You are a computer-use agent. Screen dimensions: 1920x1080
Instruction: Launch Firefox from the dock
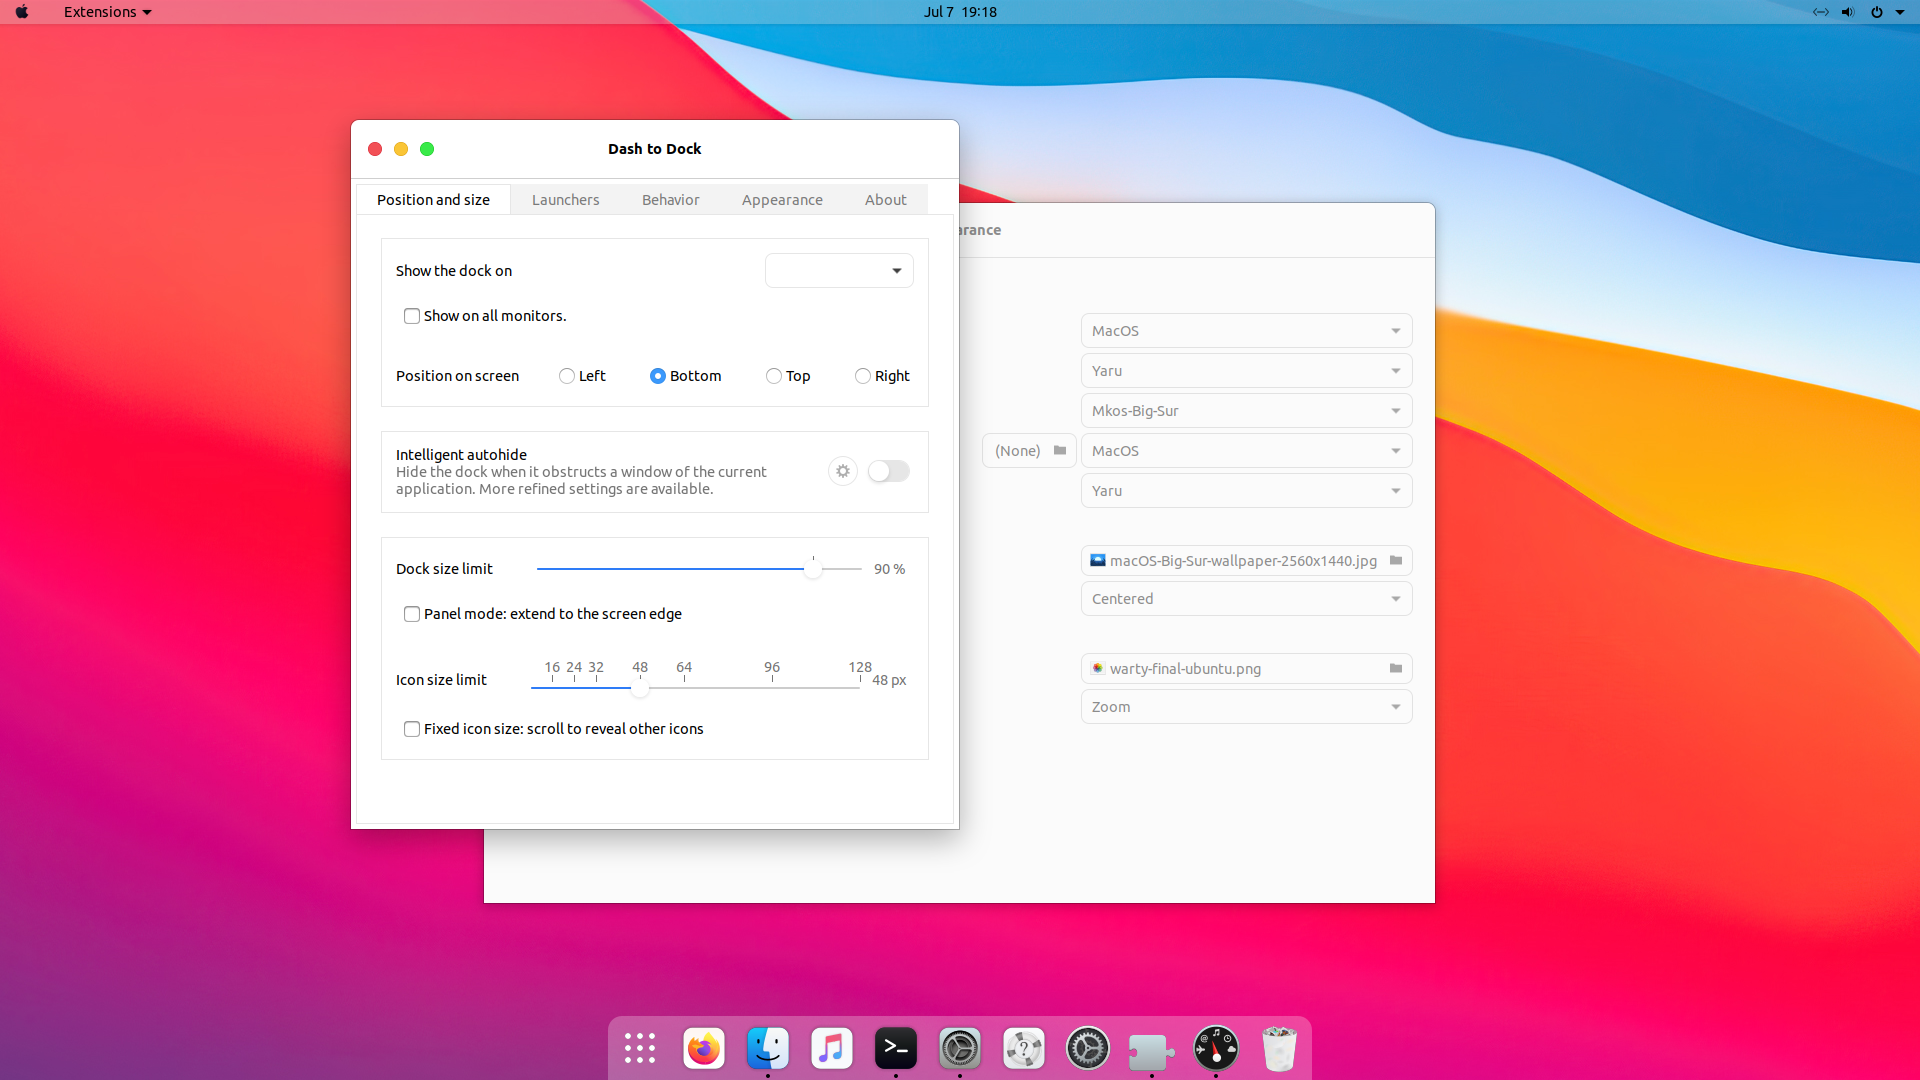pos(704,1048)
